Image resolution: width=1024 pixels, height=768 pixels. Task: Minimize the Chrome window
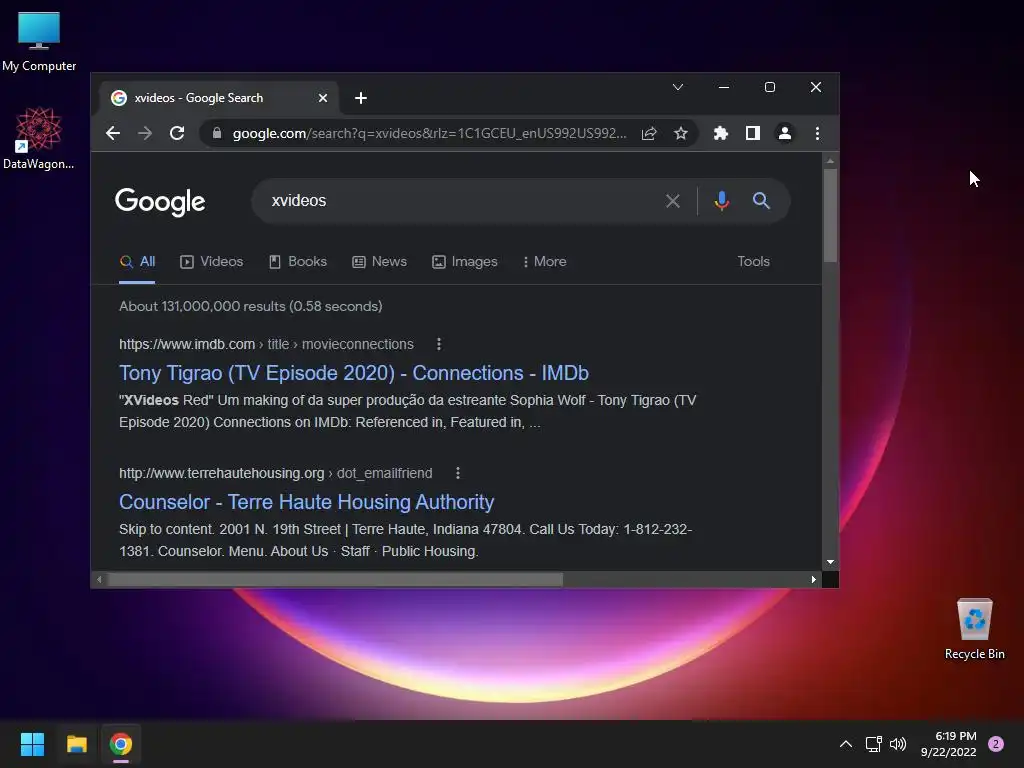pos(724,87)
